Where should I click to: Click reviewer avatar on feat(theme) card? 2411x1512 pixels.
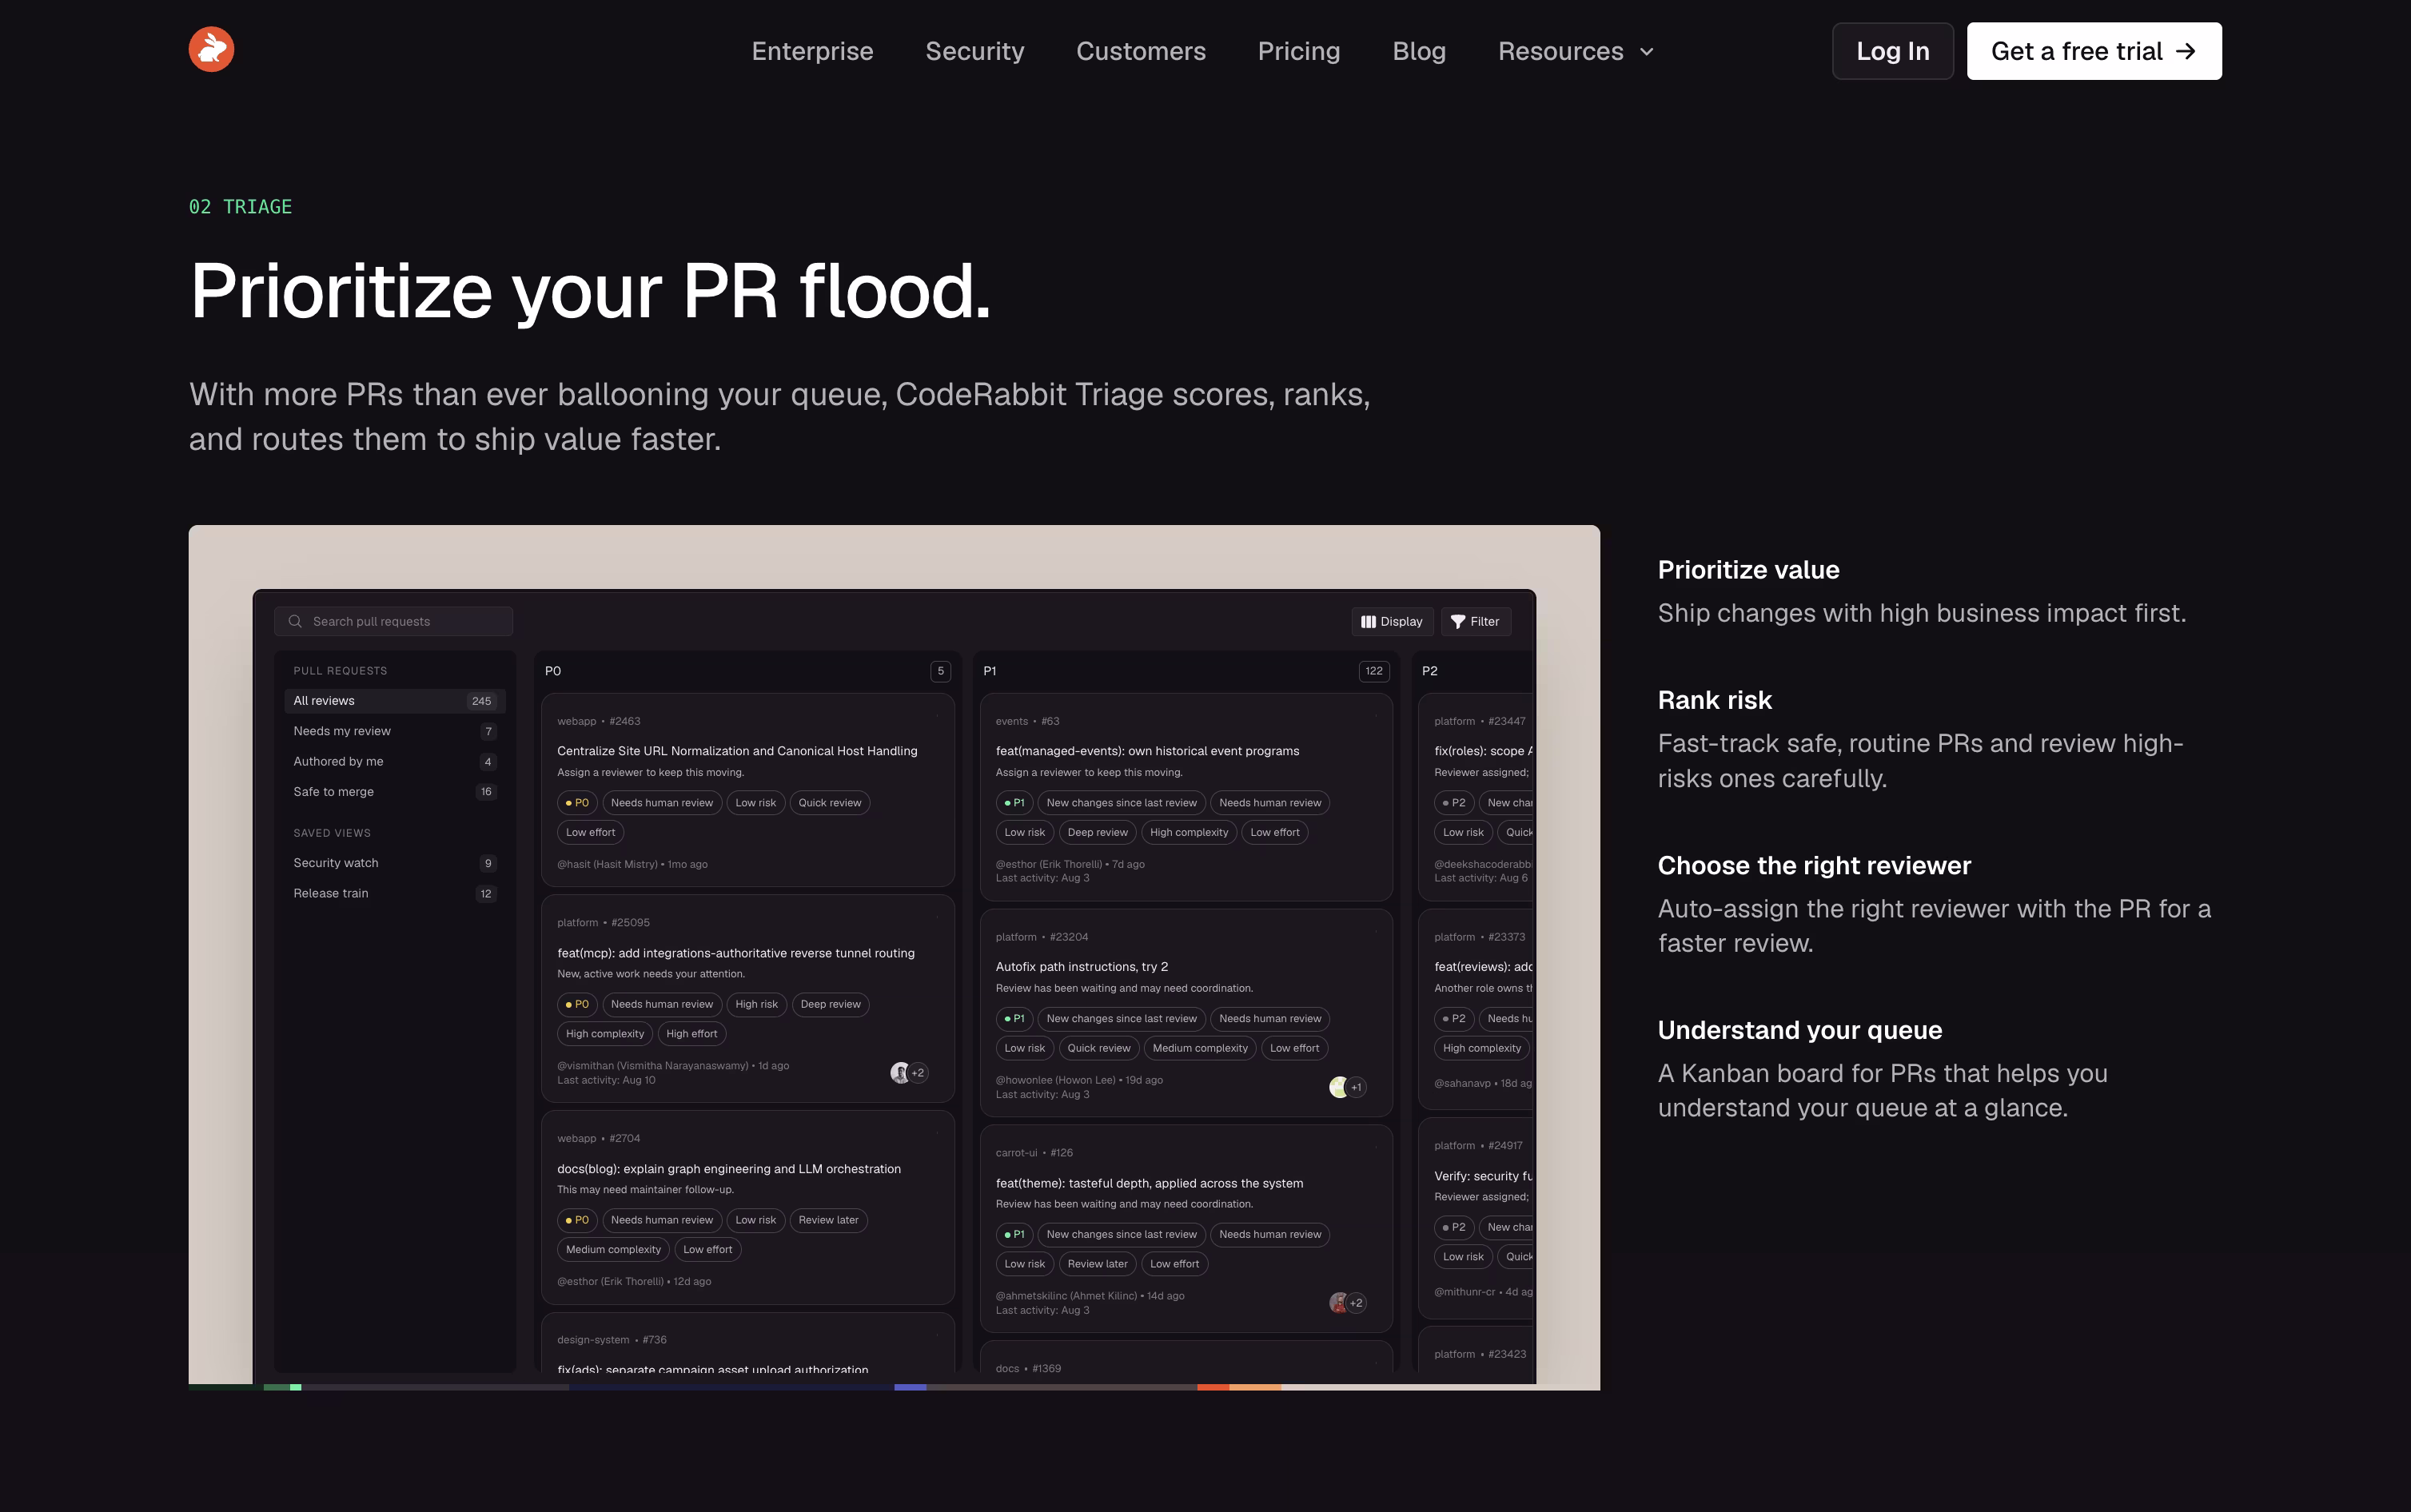1339,1302
